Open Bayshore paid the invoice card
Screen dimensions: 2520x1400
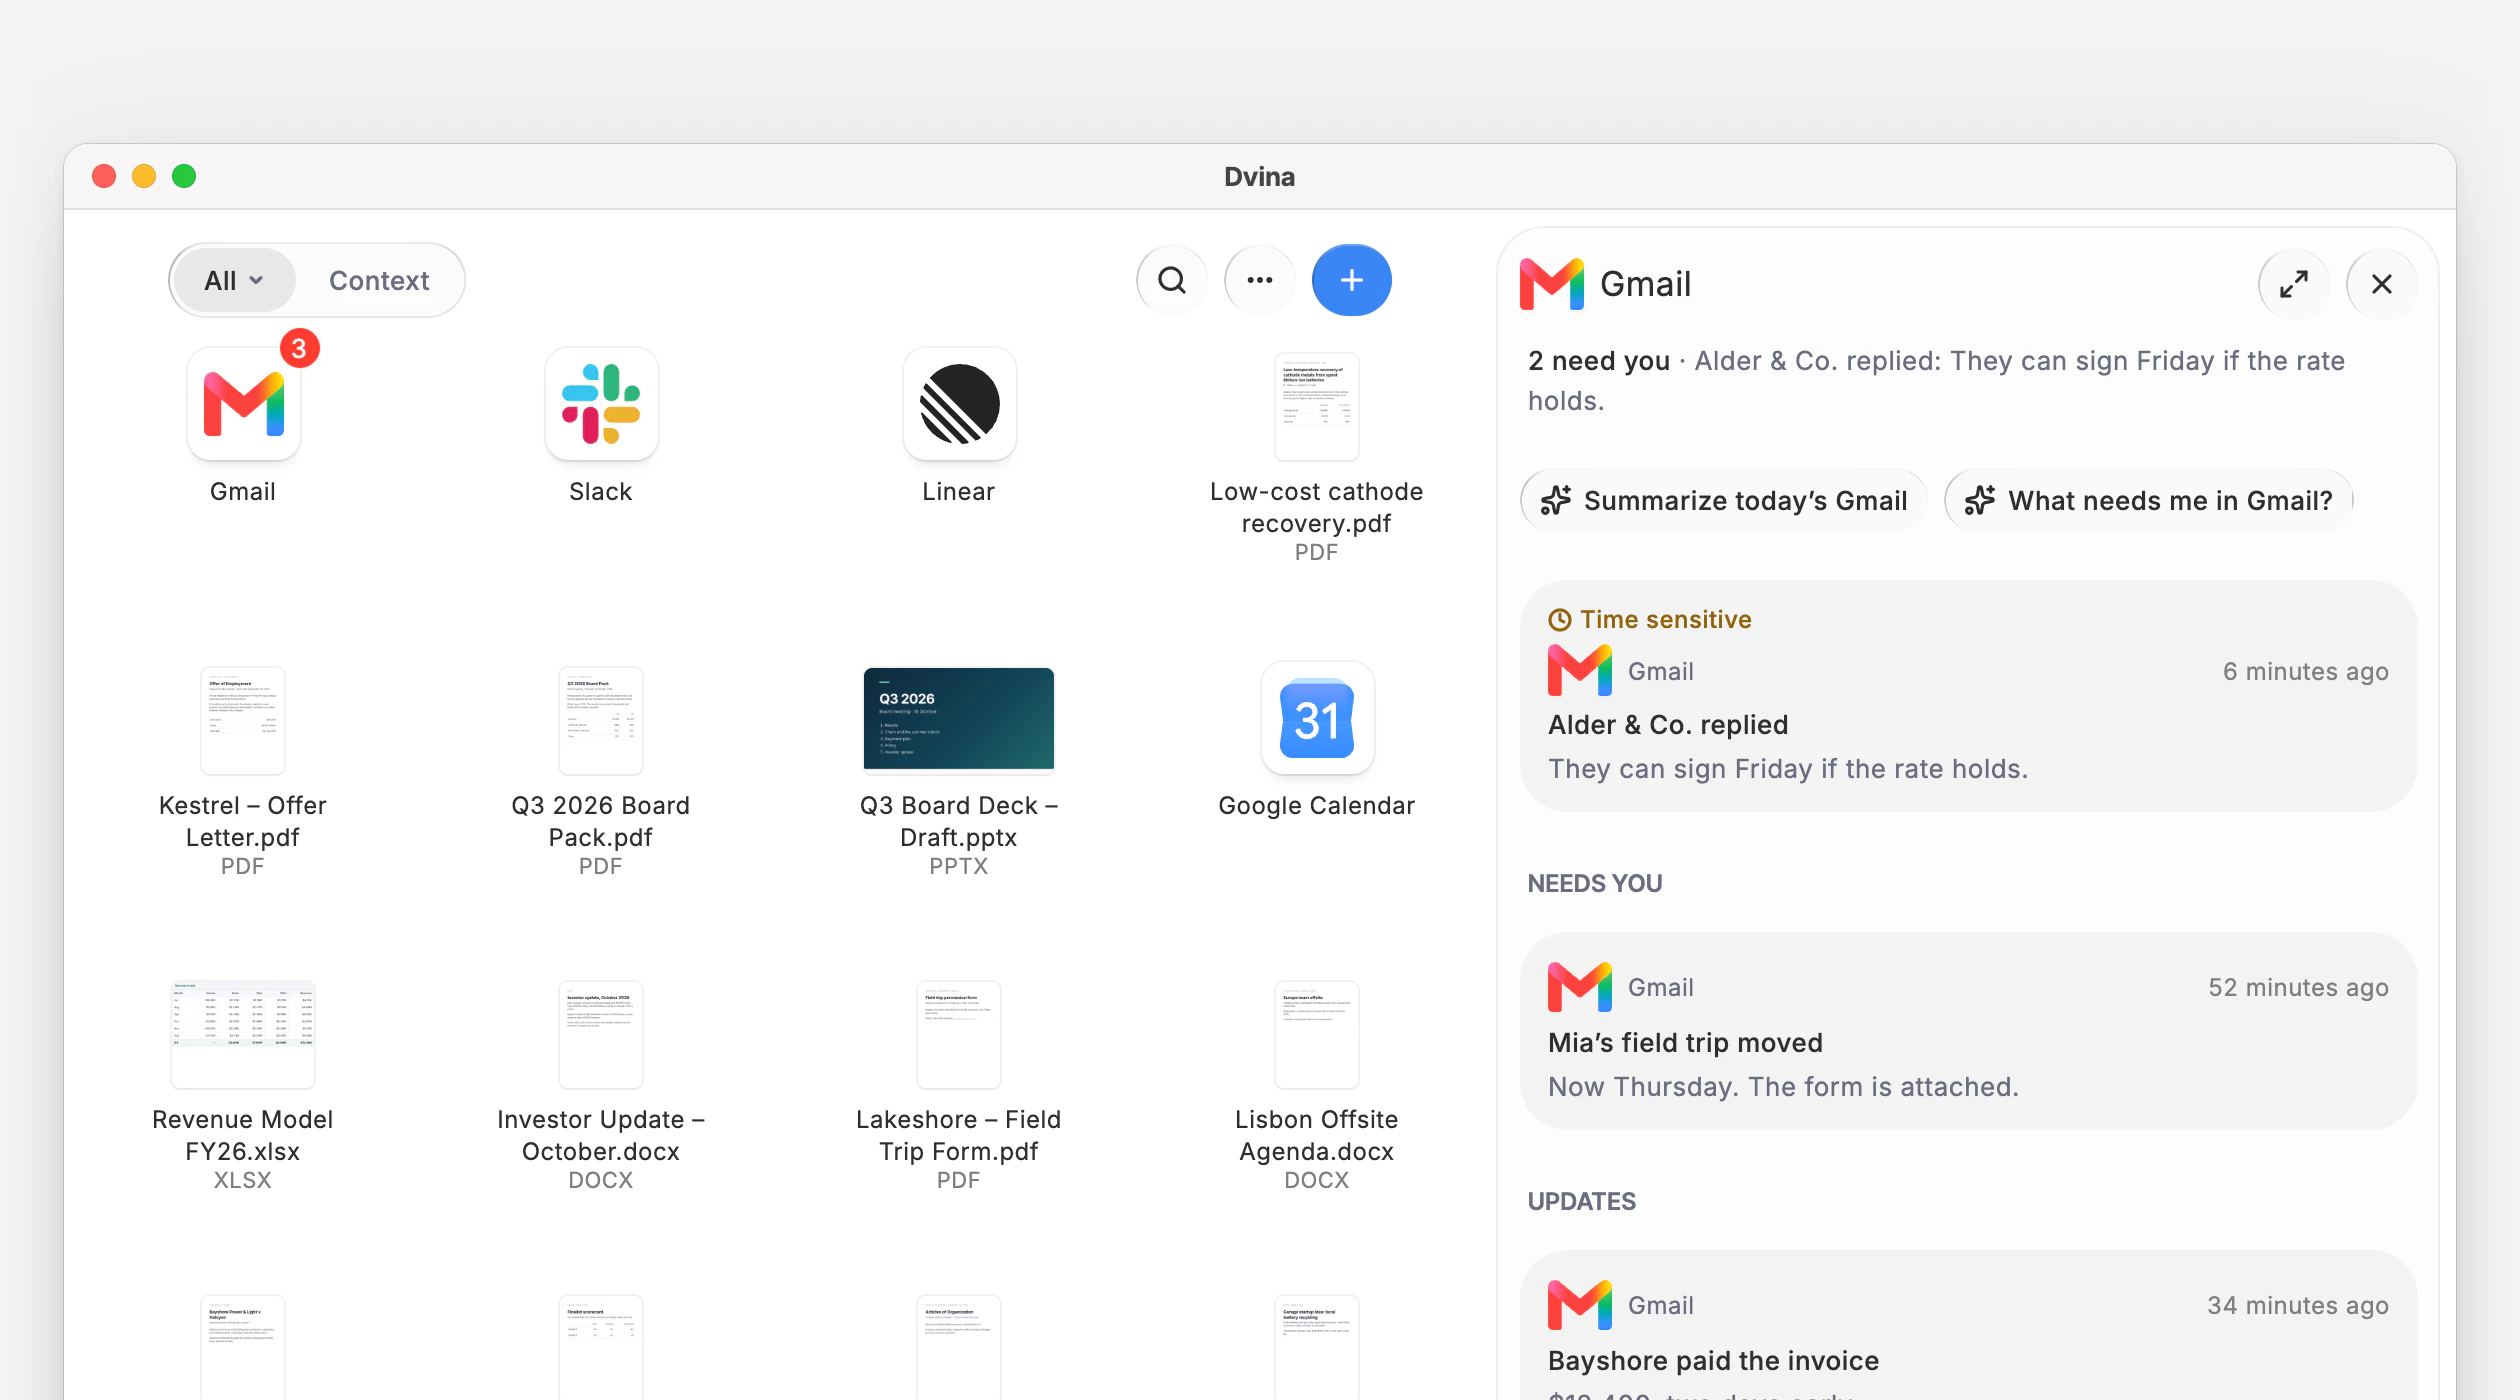pos(1968,1326)
